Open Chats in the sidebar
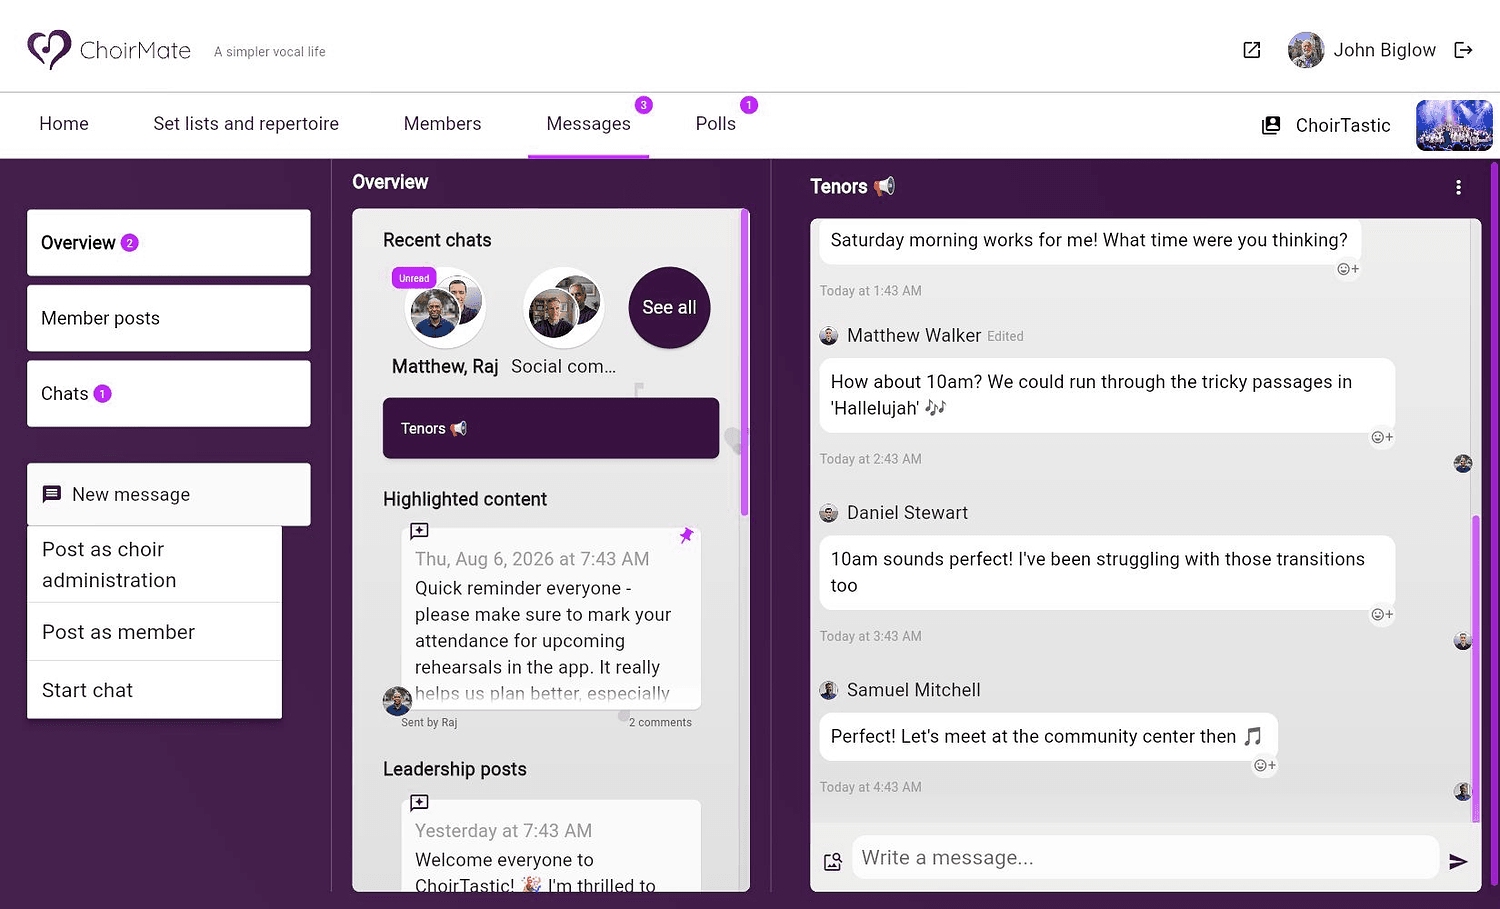 (169, 394)
